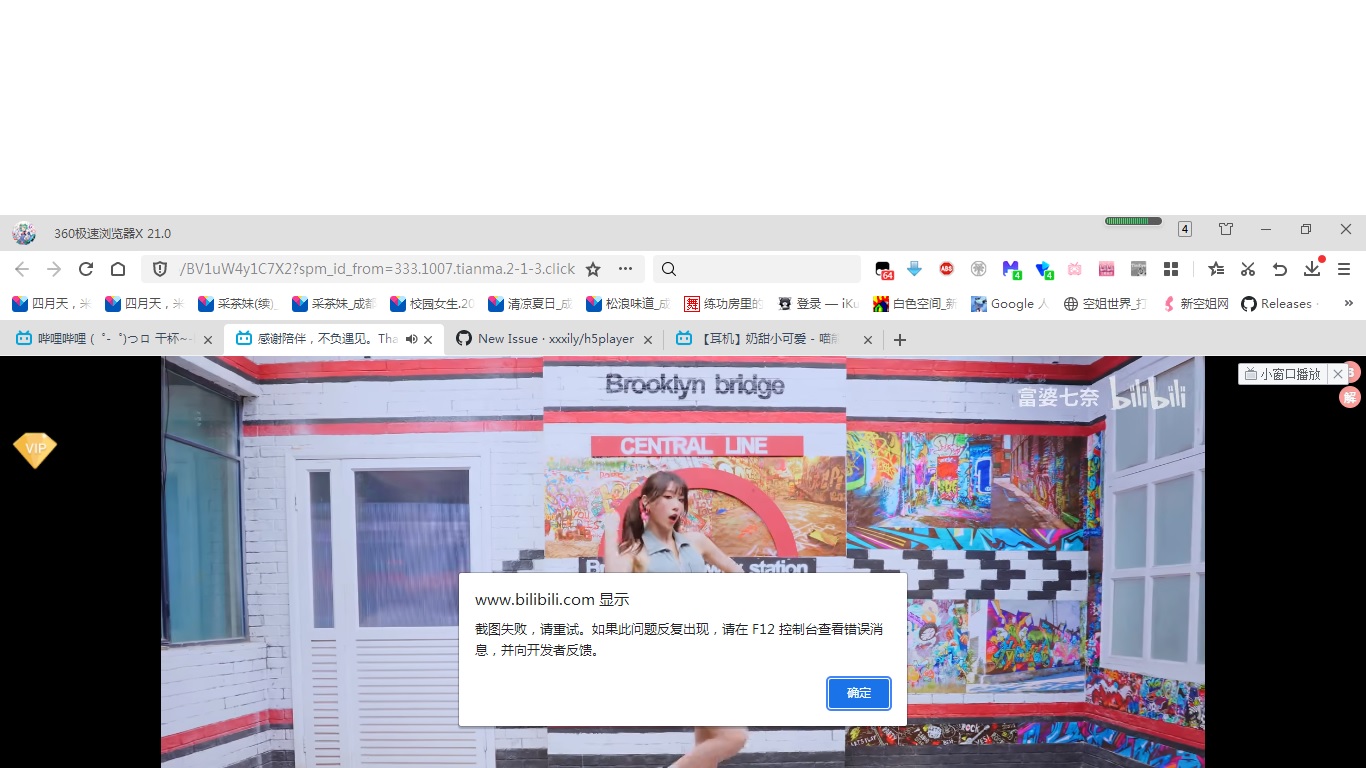Click the 解 floating toggle badge
Screen dimensions: 1366x768
point(1349,397)
